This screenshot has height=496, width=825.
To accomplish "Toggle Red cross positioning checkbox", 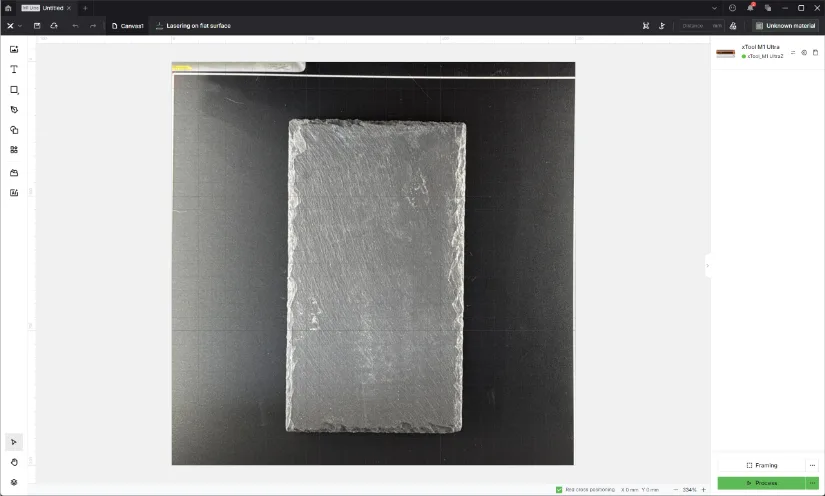I will pos(559,489).
